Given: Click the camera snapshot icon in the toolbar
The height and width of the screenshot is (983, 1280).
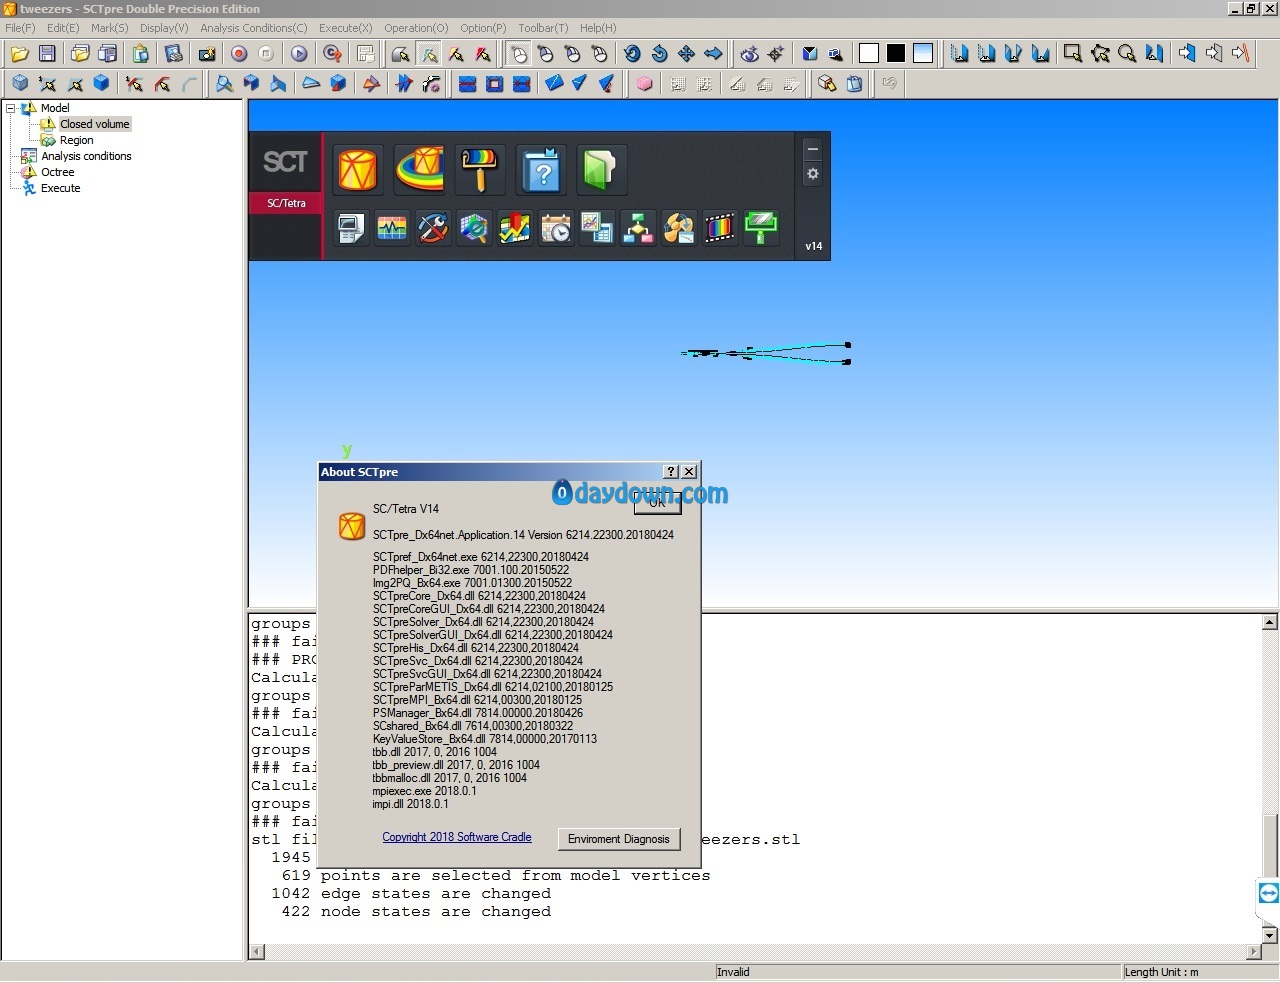Looking at the screenshot, I should pos(207,54).
